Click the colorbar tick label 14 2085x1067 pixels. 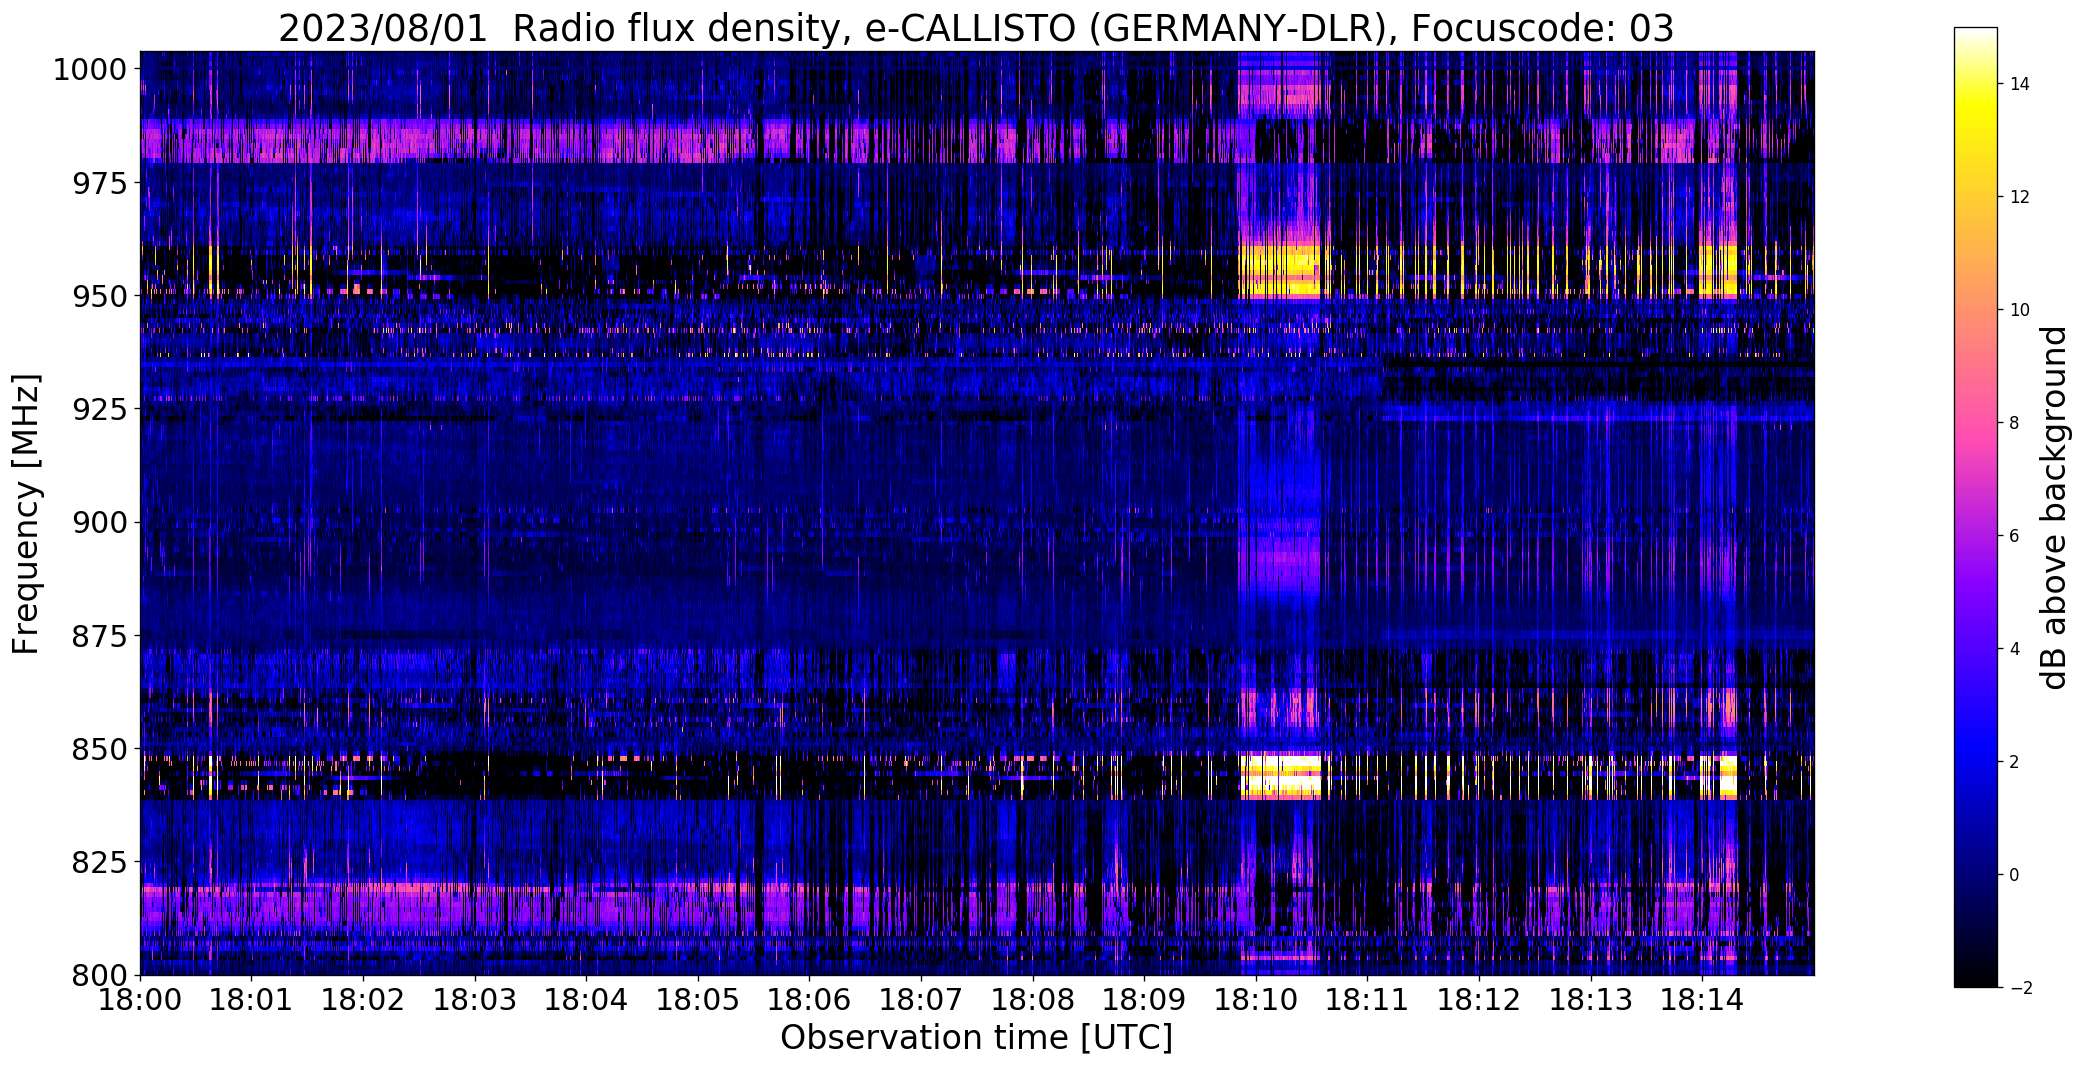(x=2019, y=84)
